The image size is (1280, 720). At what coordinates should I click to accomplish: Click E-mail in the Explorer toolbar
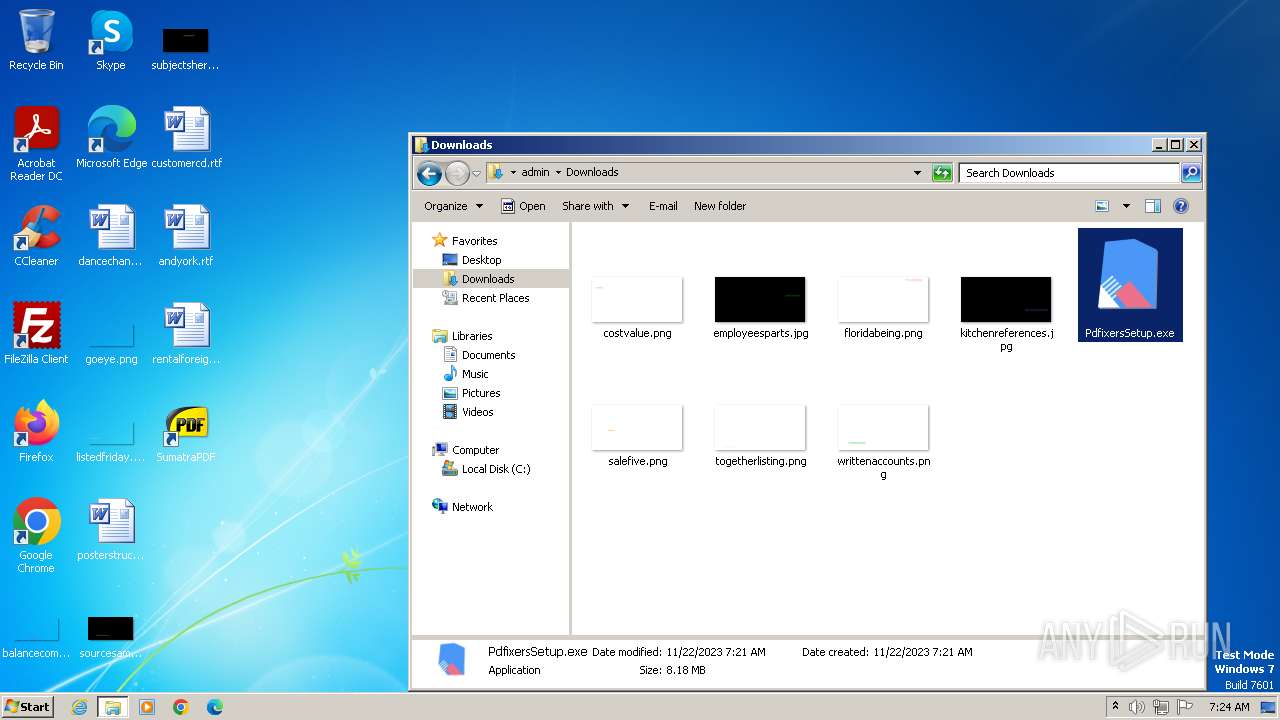[x=663, y=206]
